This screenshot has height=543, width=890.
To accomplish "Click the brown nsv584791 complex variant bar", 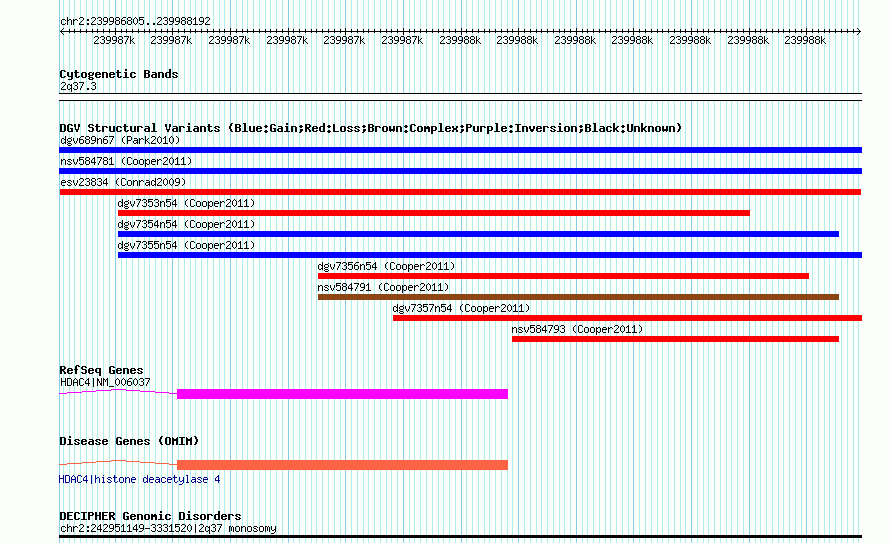I will coord(578,297).
